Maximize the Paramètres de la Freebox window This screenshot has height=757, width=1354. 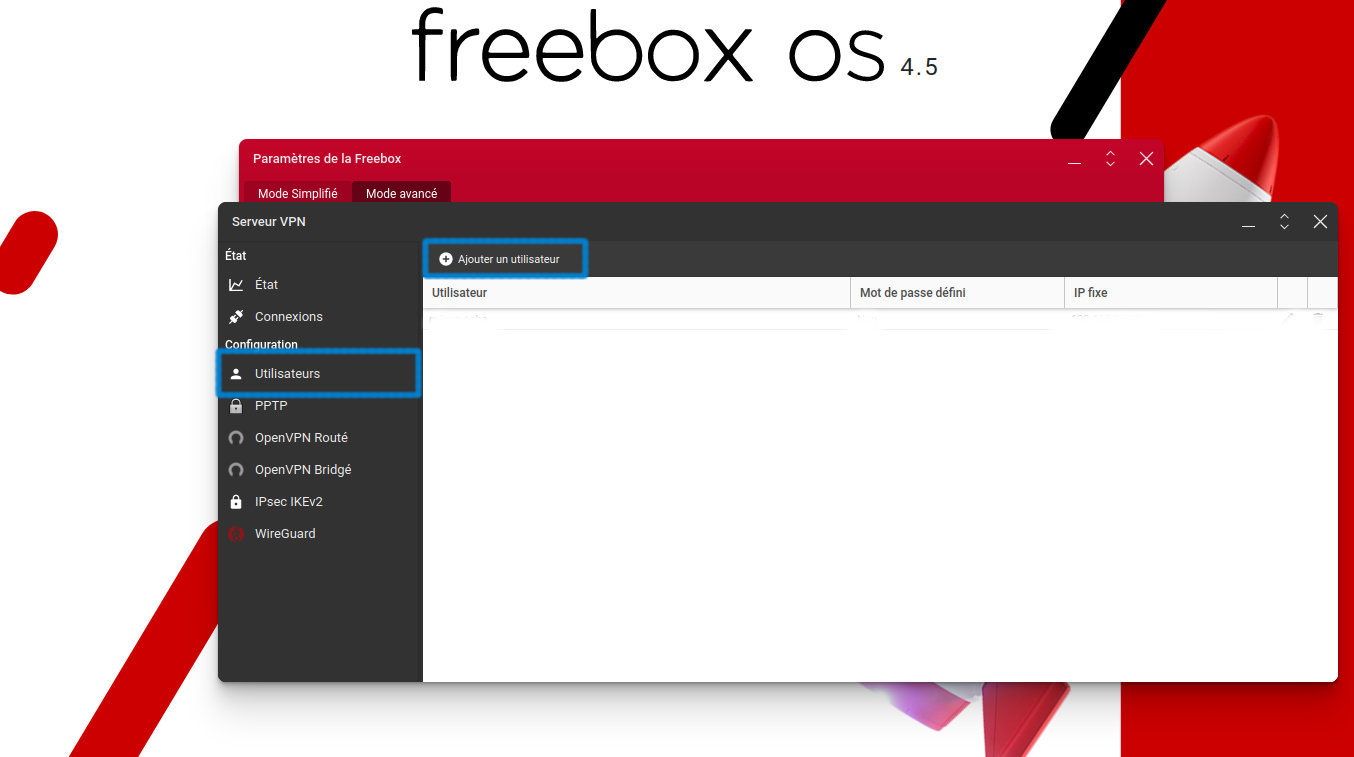click(x=1110, y=159)
